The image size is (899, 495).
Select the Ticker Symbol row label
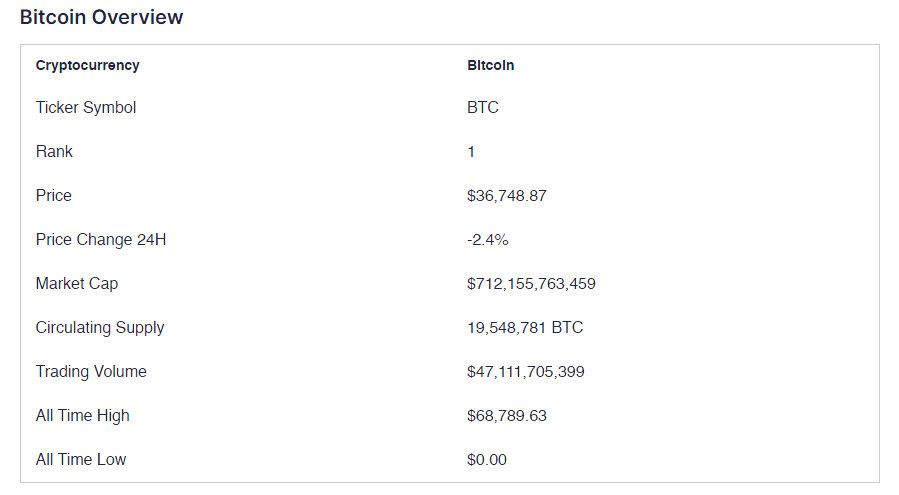tap(86, 108)
